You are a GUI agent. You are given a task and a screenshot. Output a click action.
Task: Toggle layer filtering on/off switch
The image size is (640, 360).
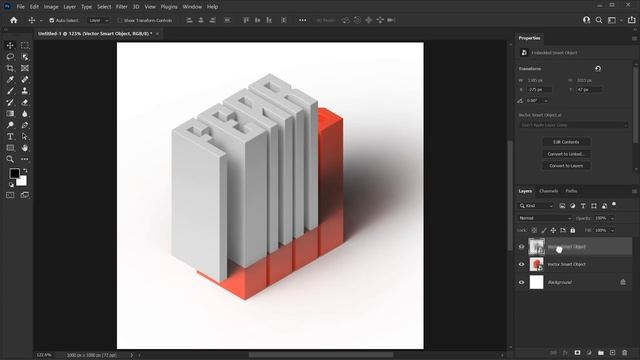click(614, 204)
